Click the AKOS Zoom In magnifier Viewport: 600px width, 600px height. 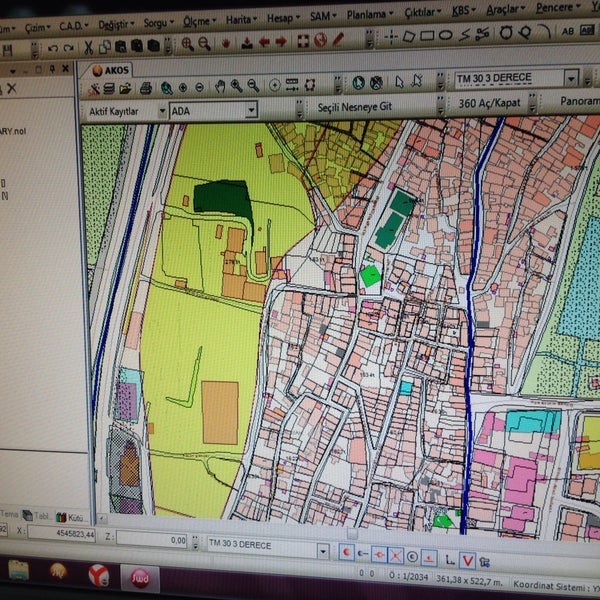(x=236, y=86)
